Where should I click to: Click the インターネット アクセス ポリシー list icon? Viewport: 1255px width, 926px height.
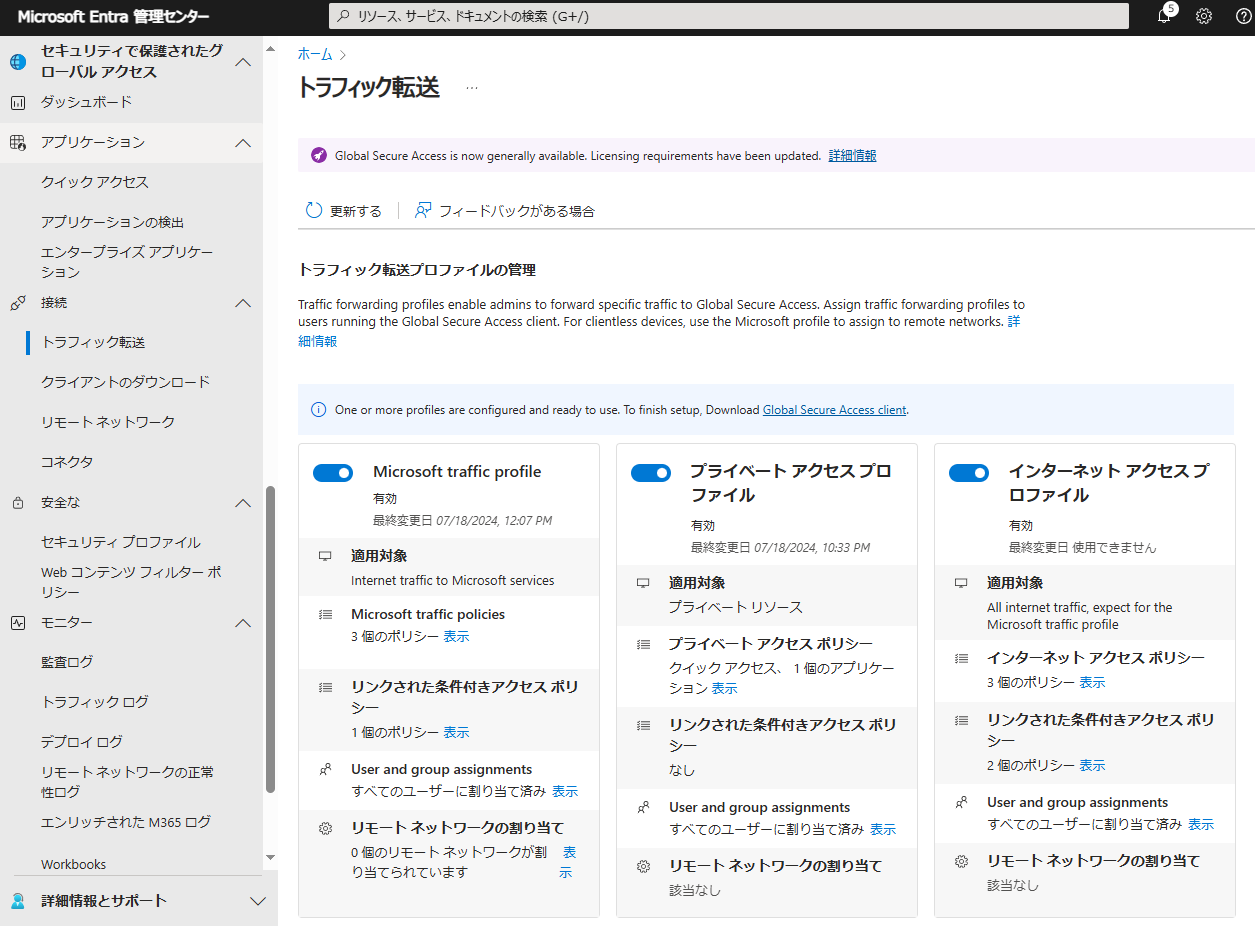pyautogui.click(x=961, y=658)
